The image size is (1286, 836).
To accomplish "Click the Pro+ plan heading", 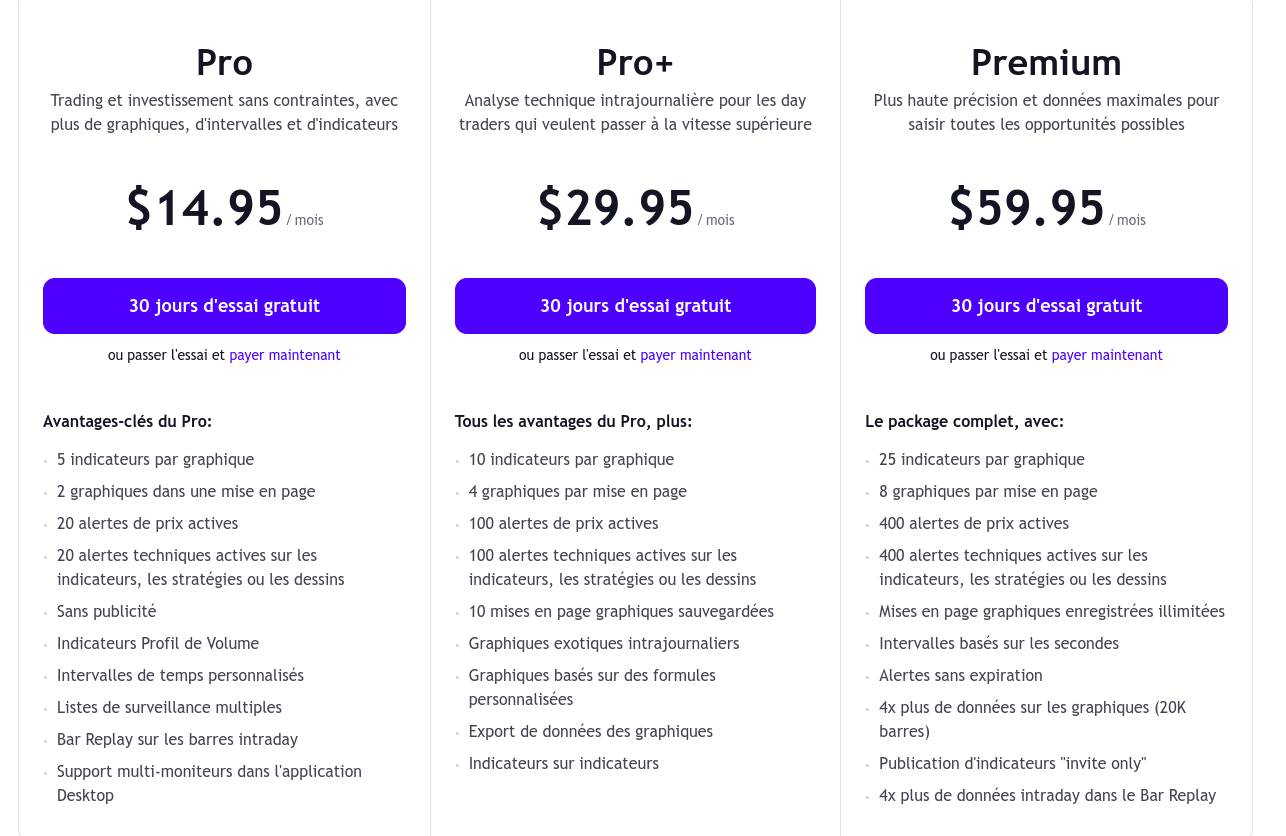I will coord(635,62).
